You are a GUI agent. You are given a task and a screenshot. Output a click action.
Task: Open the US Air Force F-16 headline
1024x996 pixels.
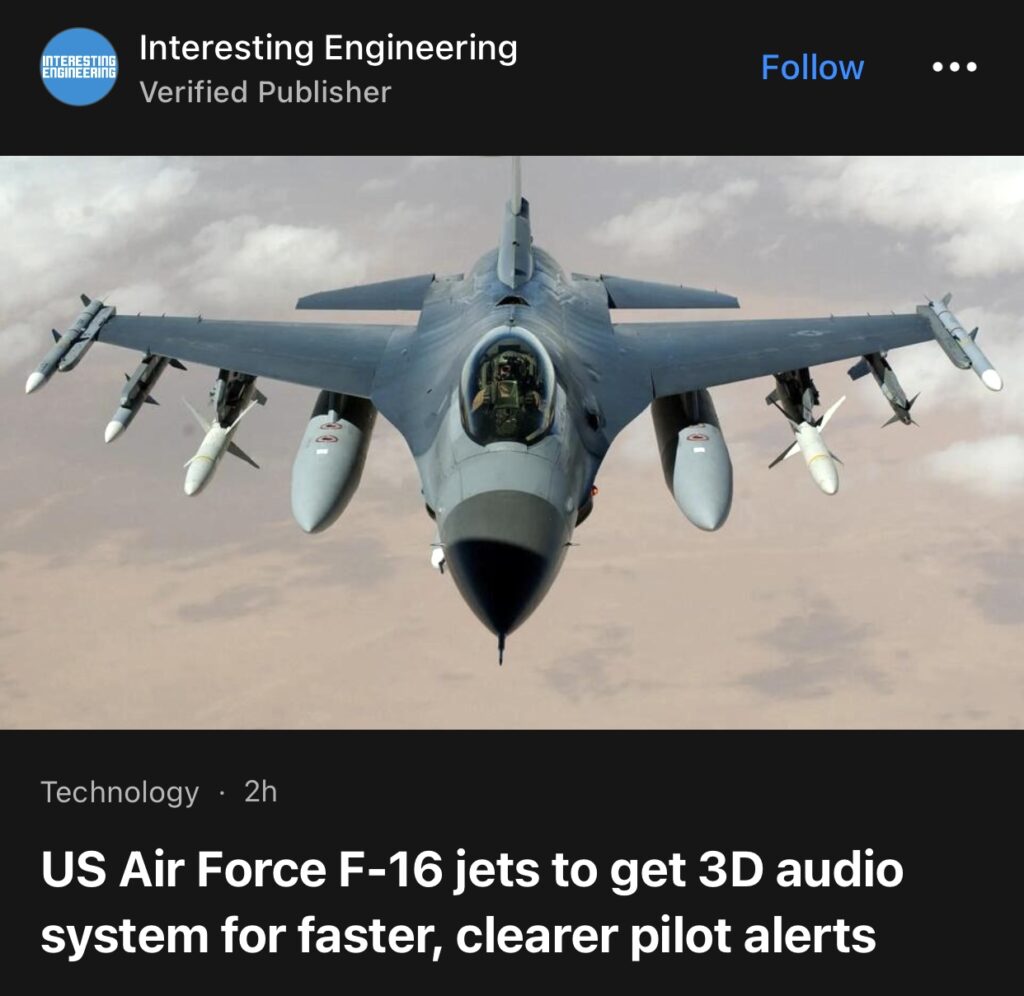pos(472,903)
